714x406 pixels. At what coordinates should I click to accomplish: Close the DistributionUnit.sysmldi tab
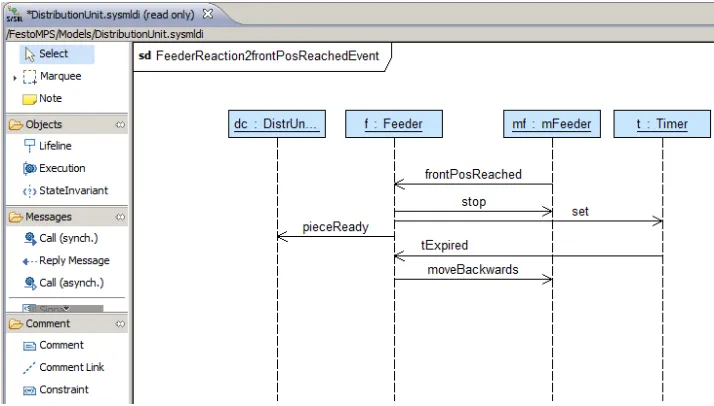tap(208, 14)
